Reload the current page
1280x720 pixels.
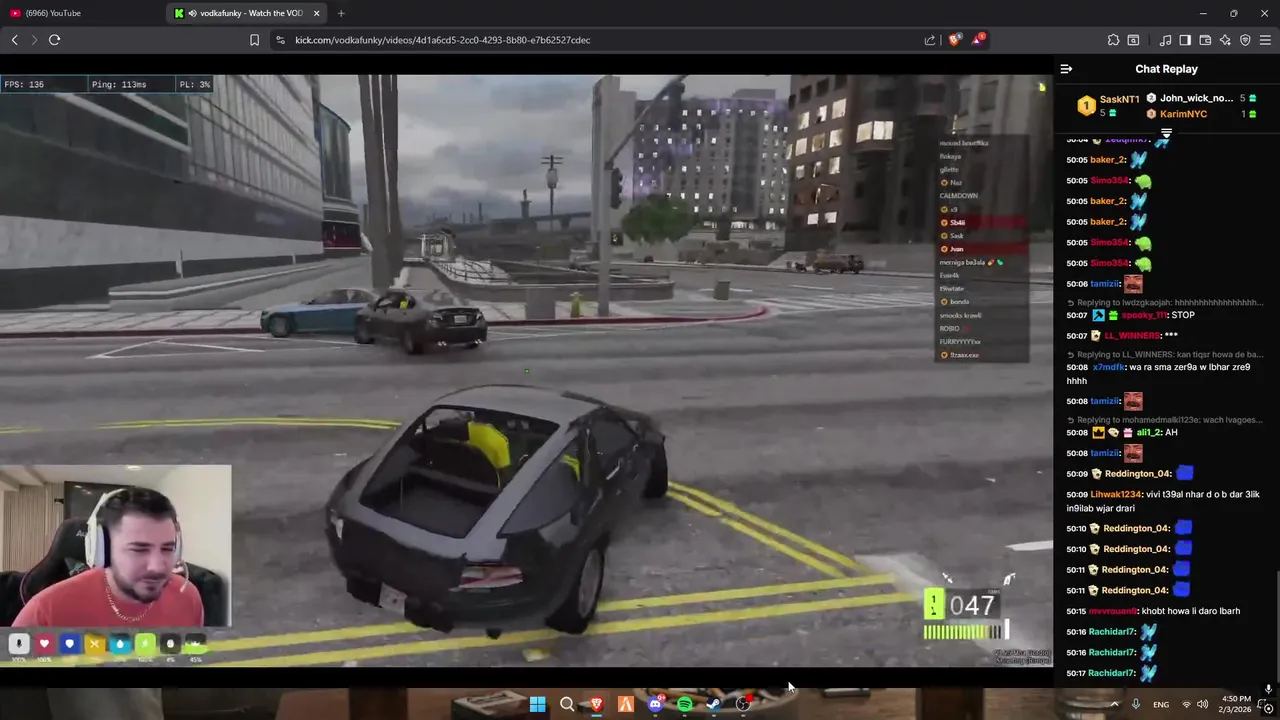tap(54, 40)
